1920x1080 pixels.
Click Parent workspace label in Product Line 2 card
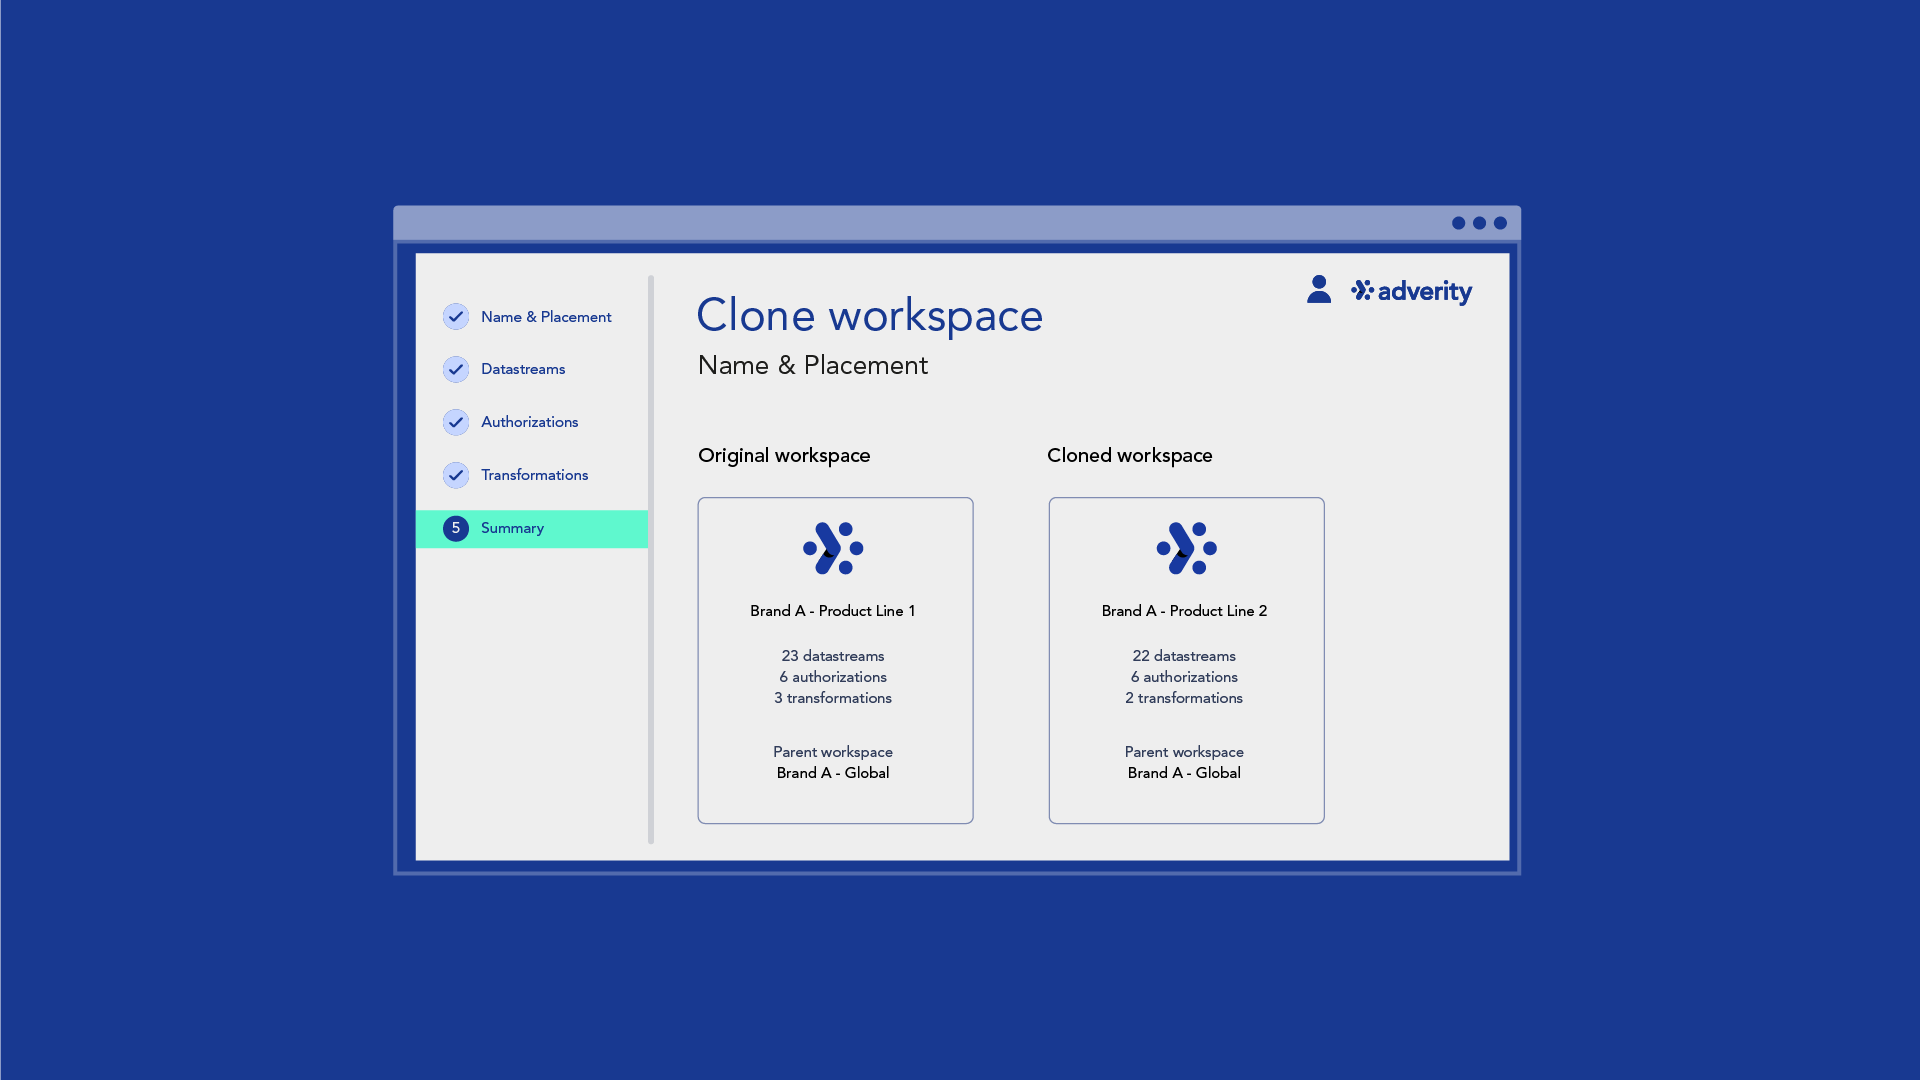click(1184, 752)
